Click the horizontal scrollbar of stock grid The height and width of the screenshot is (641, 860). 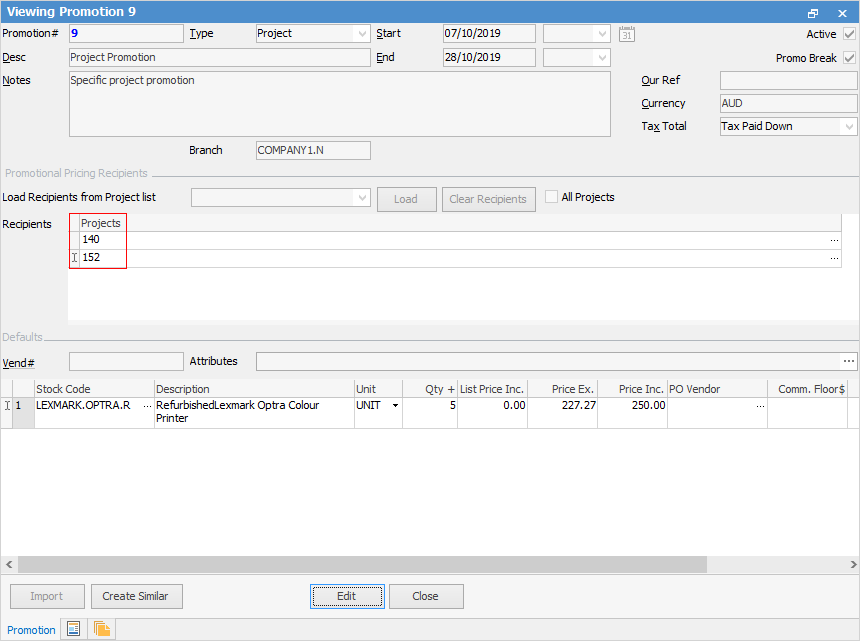pos(400,565)
